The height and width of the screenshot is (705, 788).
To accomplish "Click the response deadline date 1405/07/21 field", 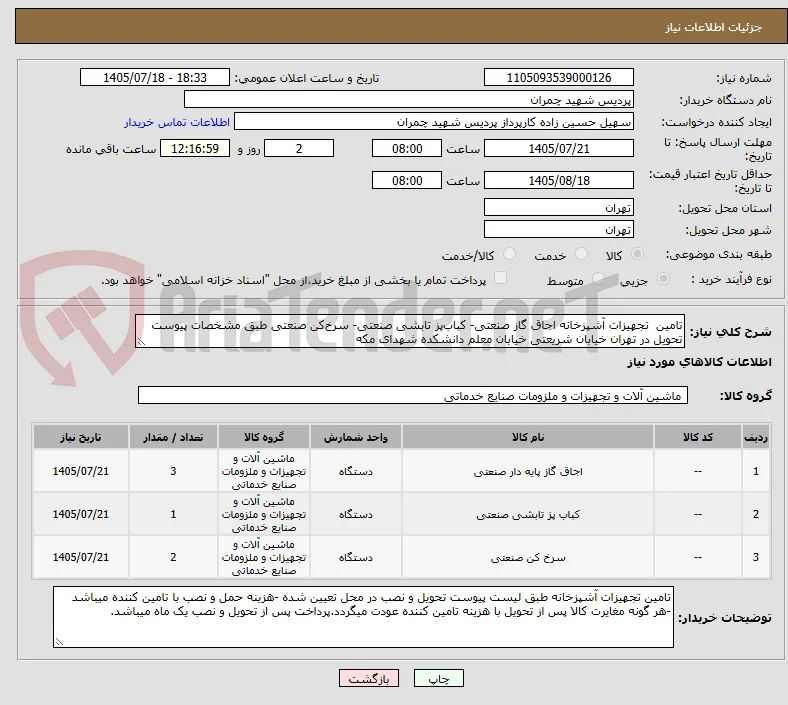I will point(559,149).
